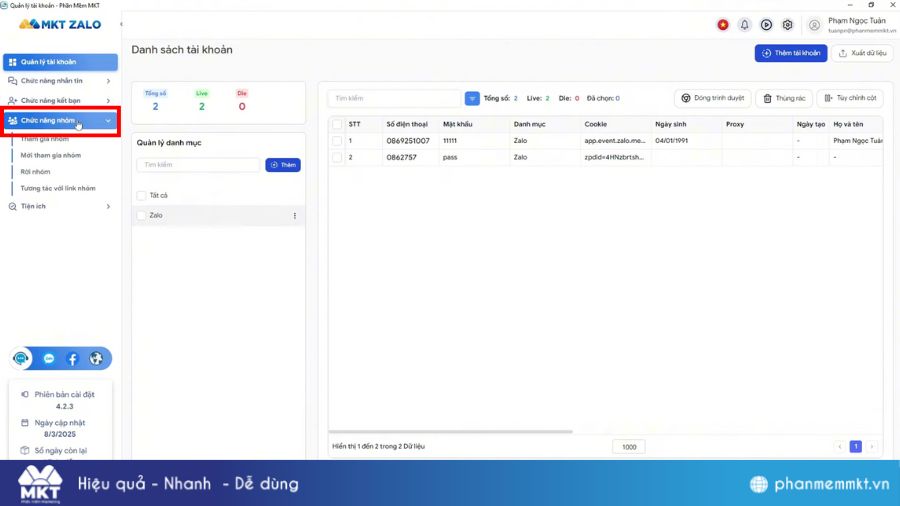Click the Số điện thoại column header
Screen dimensions: 900x506
[407, 124]
